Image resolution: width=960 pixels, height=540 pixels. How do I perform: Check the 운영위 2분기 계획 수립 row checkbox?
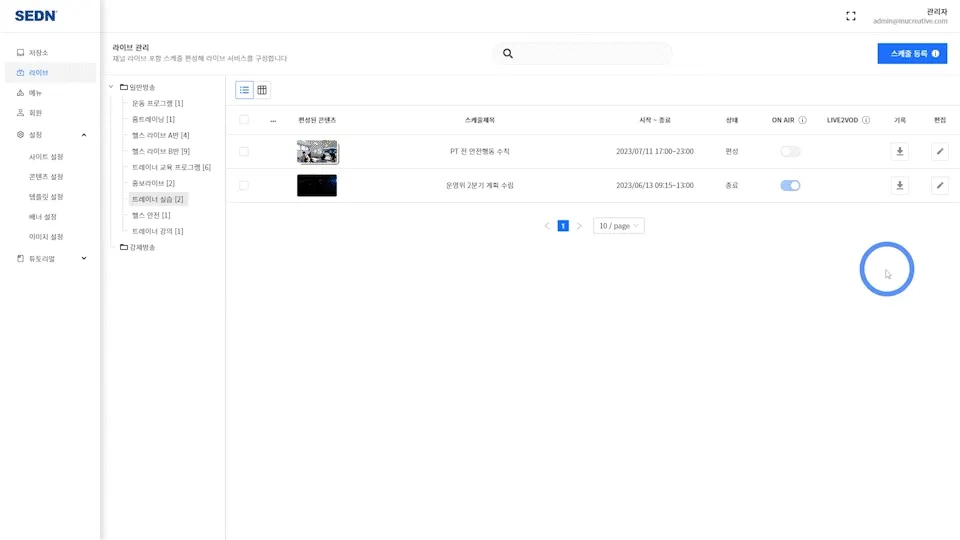pyautogui.click(x=244, y=186)
